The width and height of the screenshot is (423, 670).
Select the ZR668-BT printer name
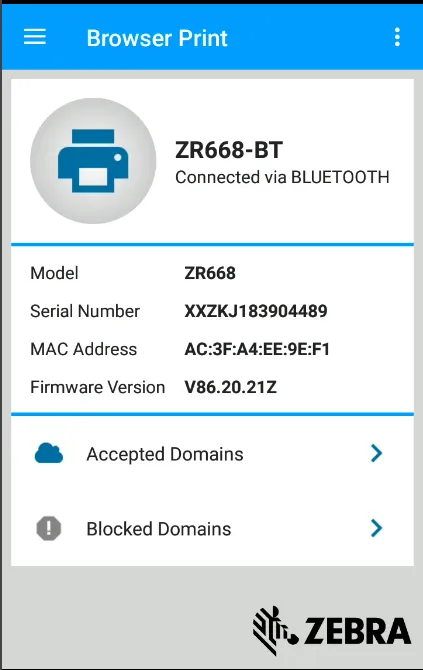[x=229, y=150]
